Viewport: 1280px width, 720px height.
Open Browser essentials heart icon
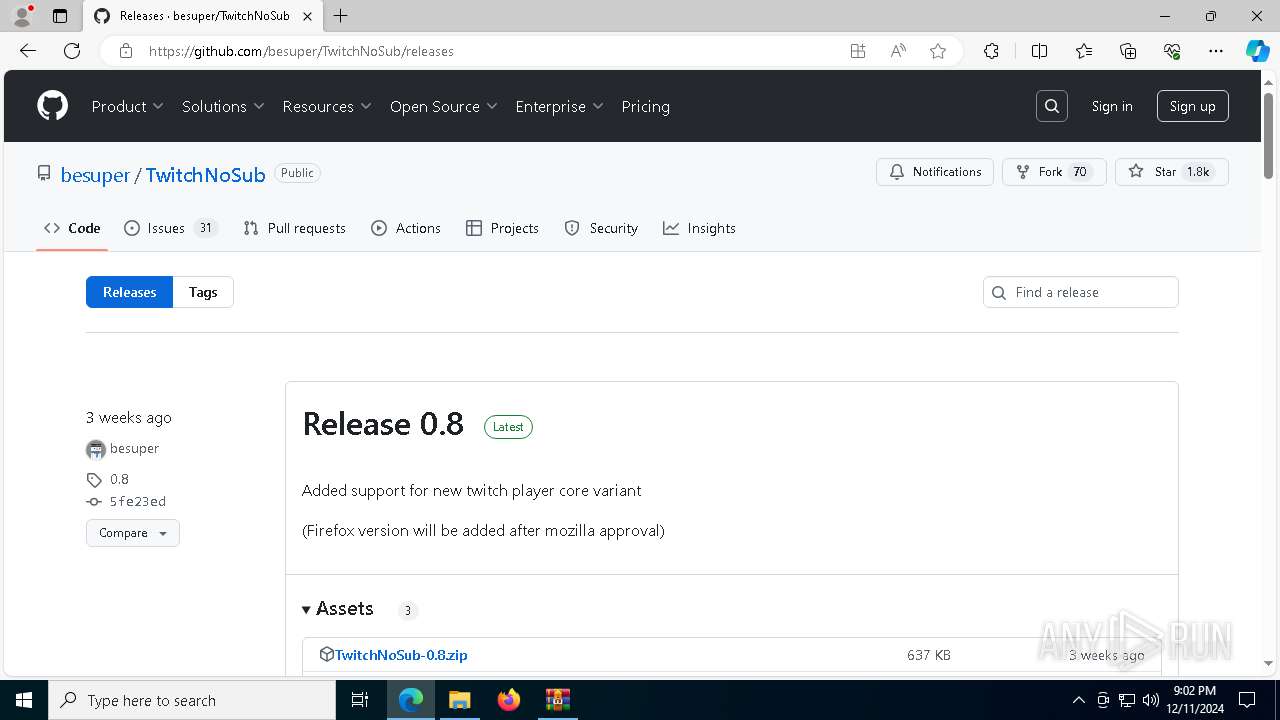click(x=1172, y=51)
